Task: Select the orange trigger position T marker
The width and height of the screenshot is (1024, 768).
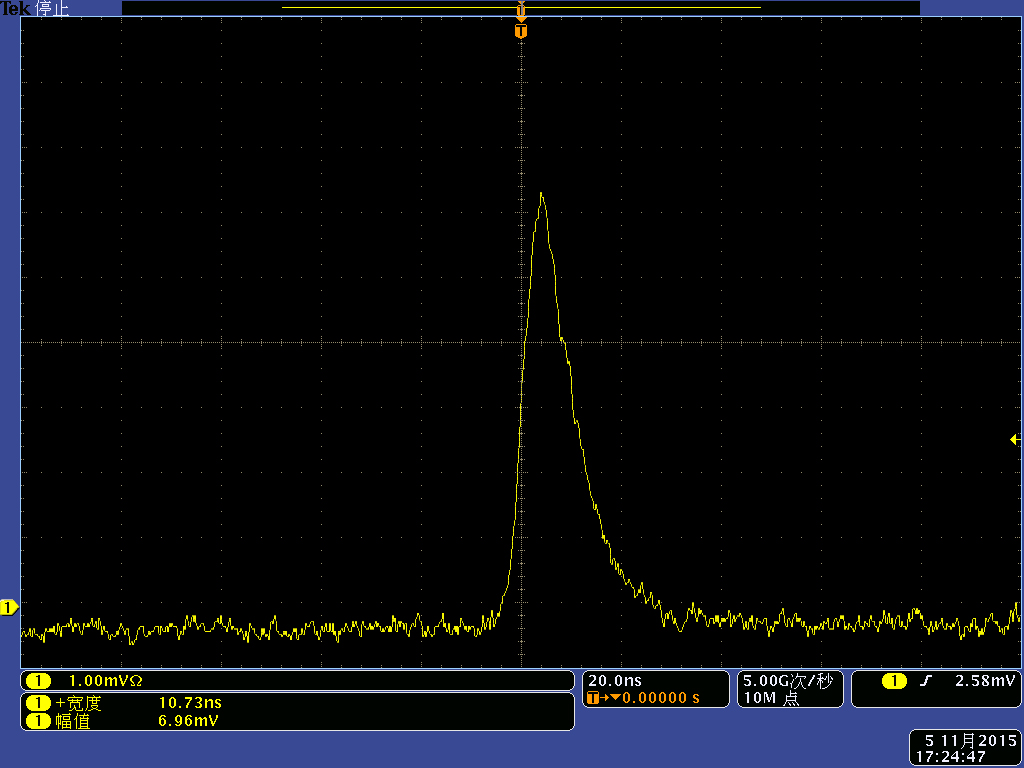Action: (520, 31)
